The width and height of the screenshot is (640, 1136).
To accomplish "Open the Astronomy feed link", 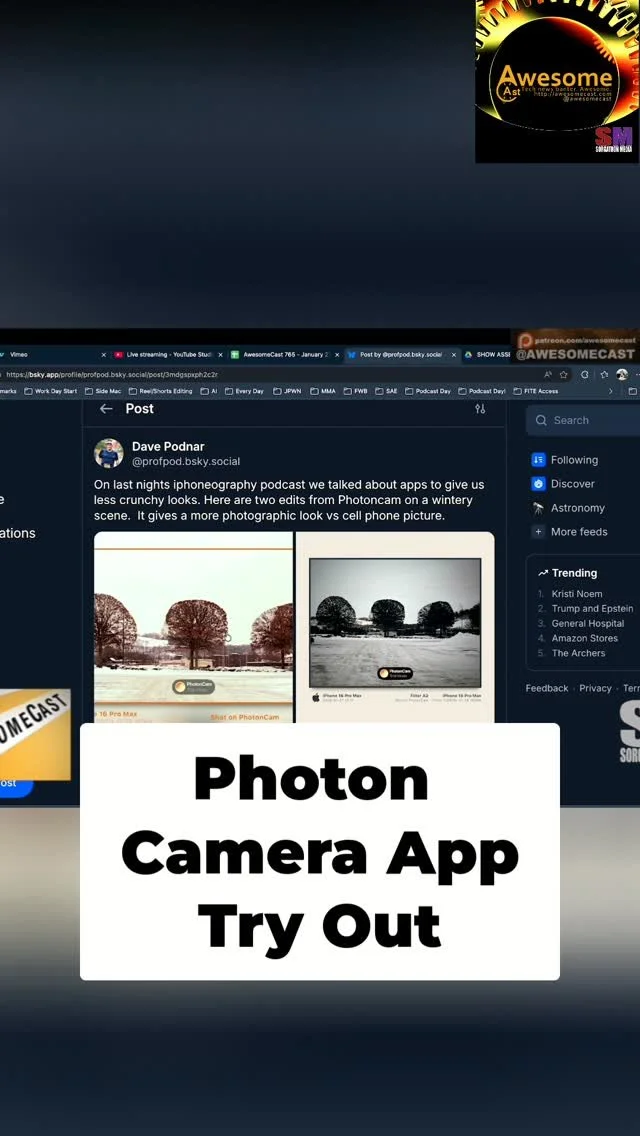I will [x=578, y=509].
